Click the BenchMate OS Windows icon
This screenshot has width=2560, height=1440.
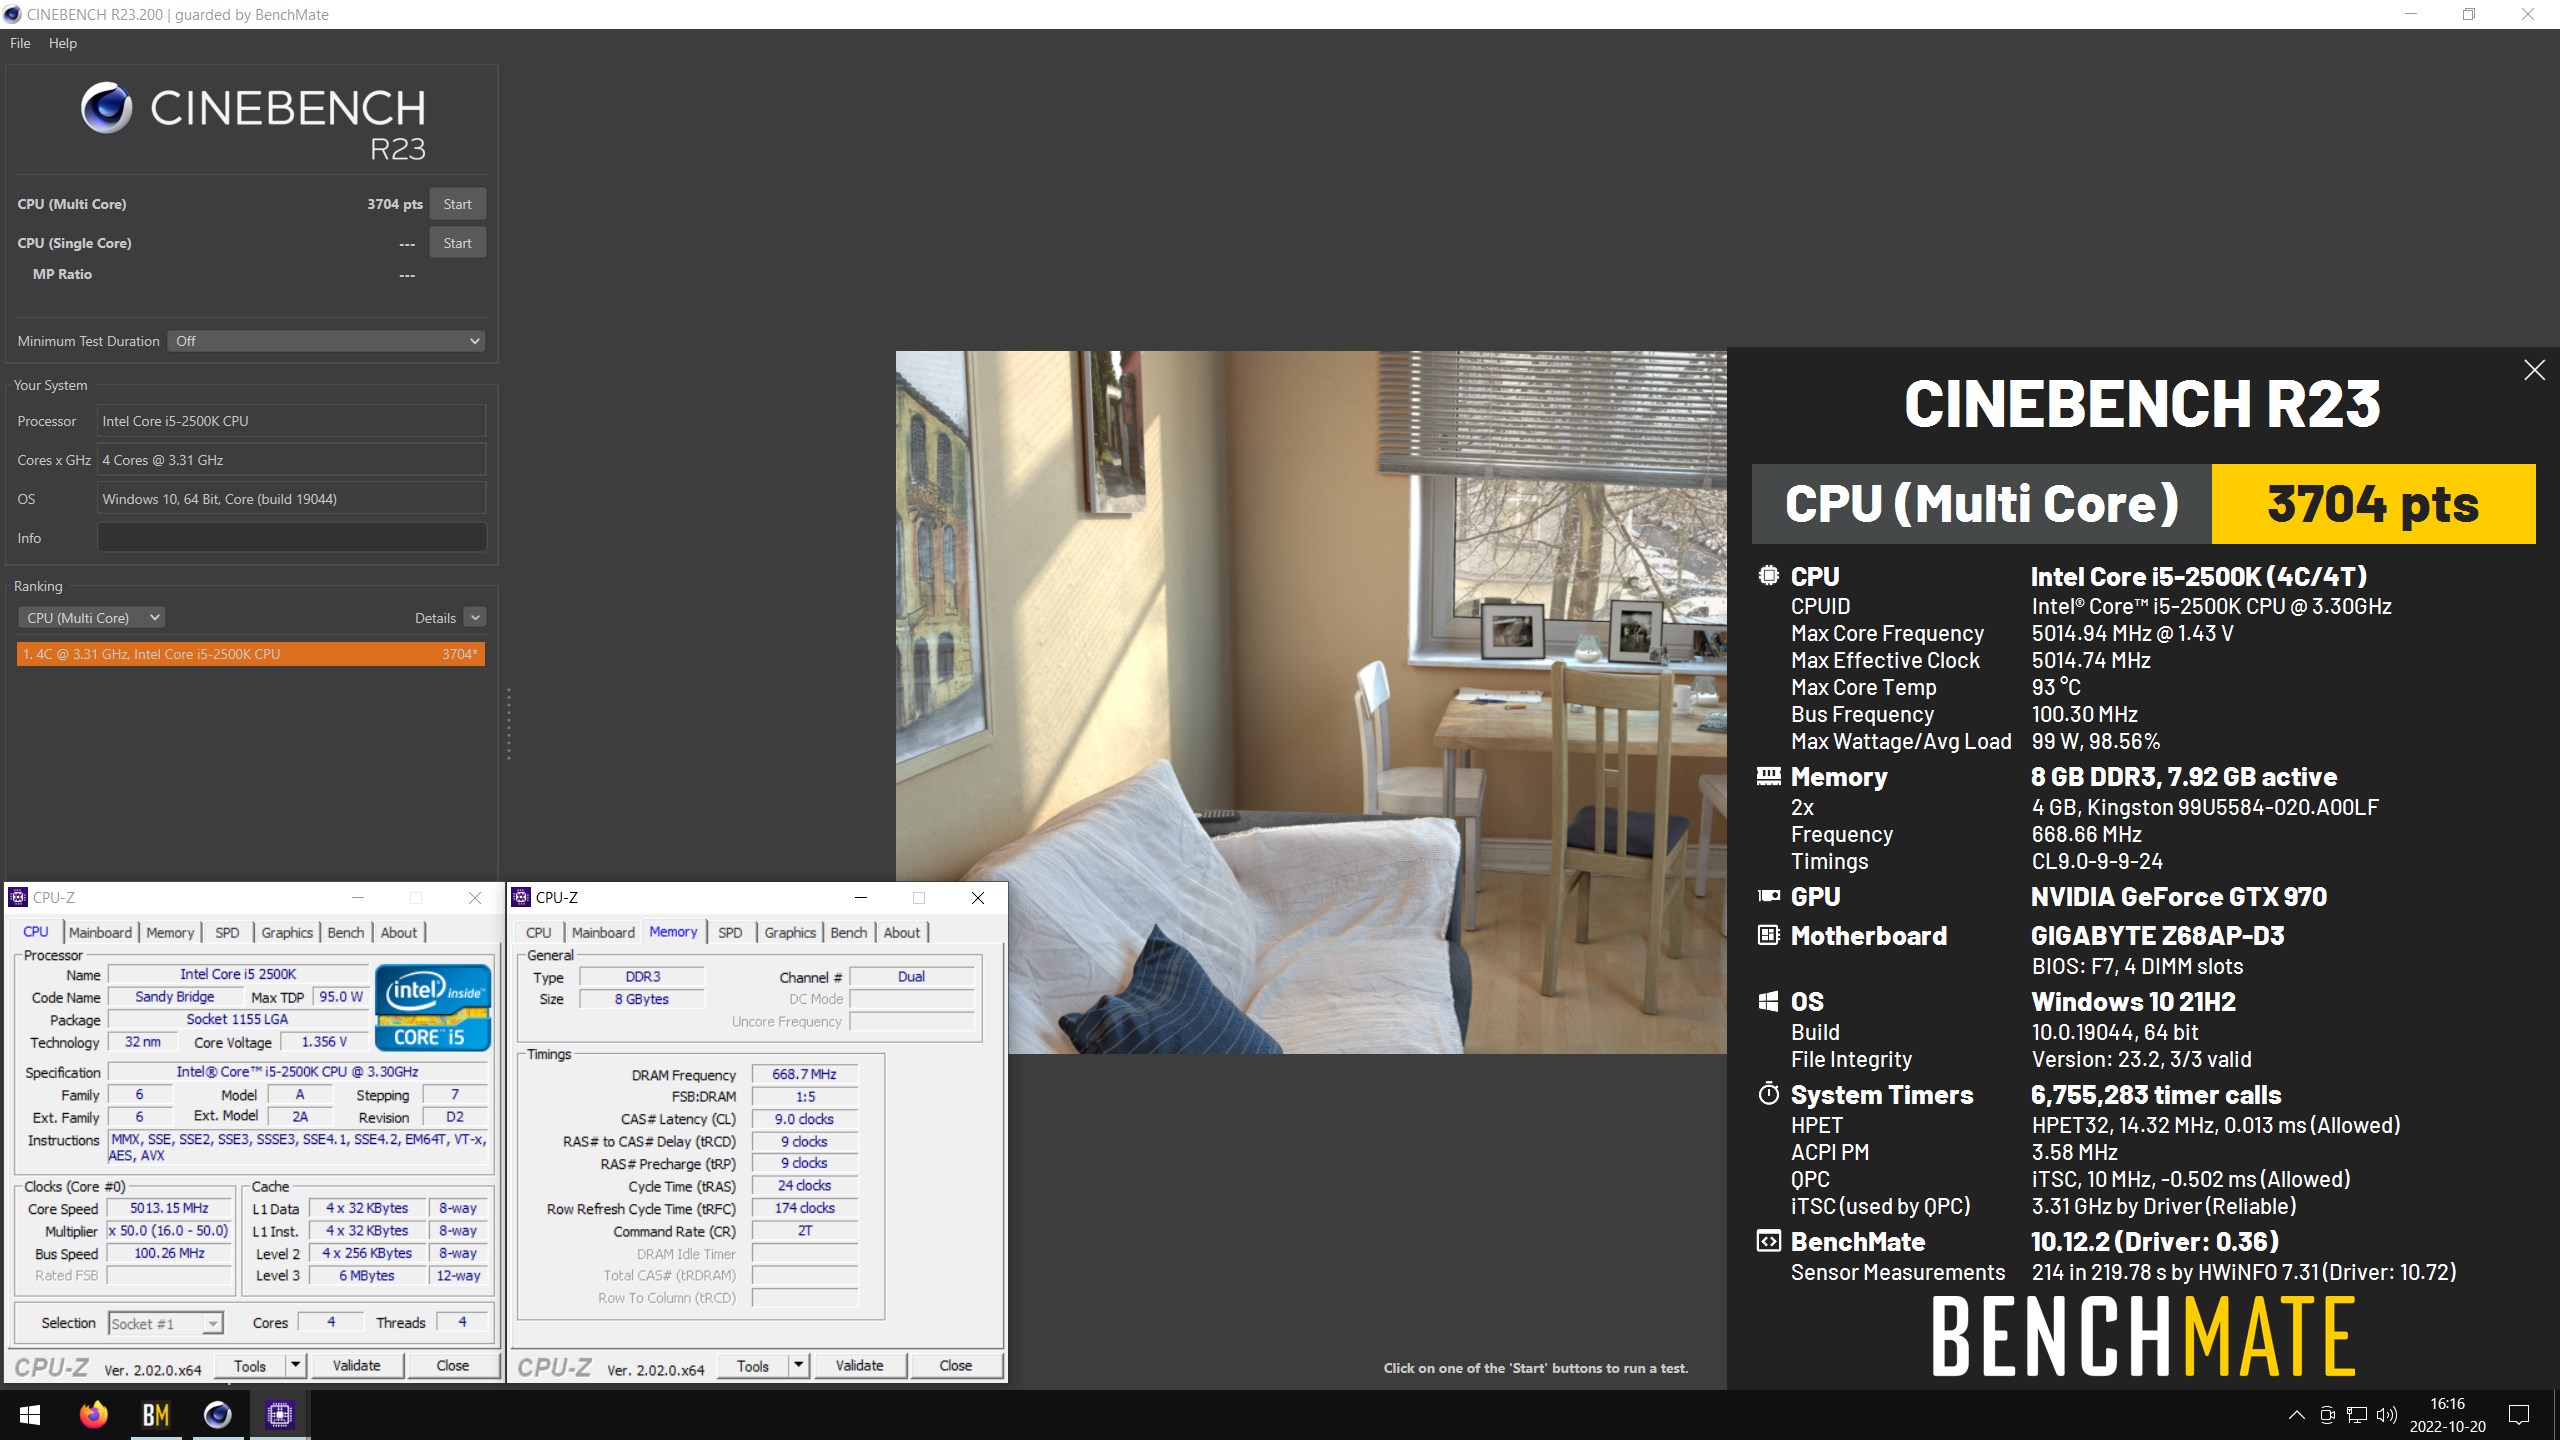point(1768,1001)
